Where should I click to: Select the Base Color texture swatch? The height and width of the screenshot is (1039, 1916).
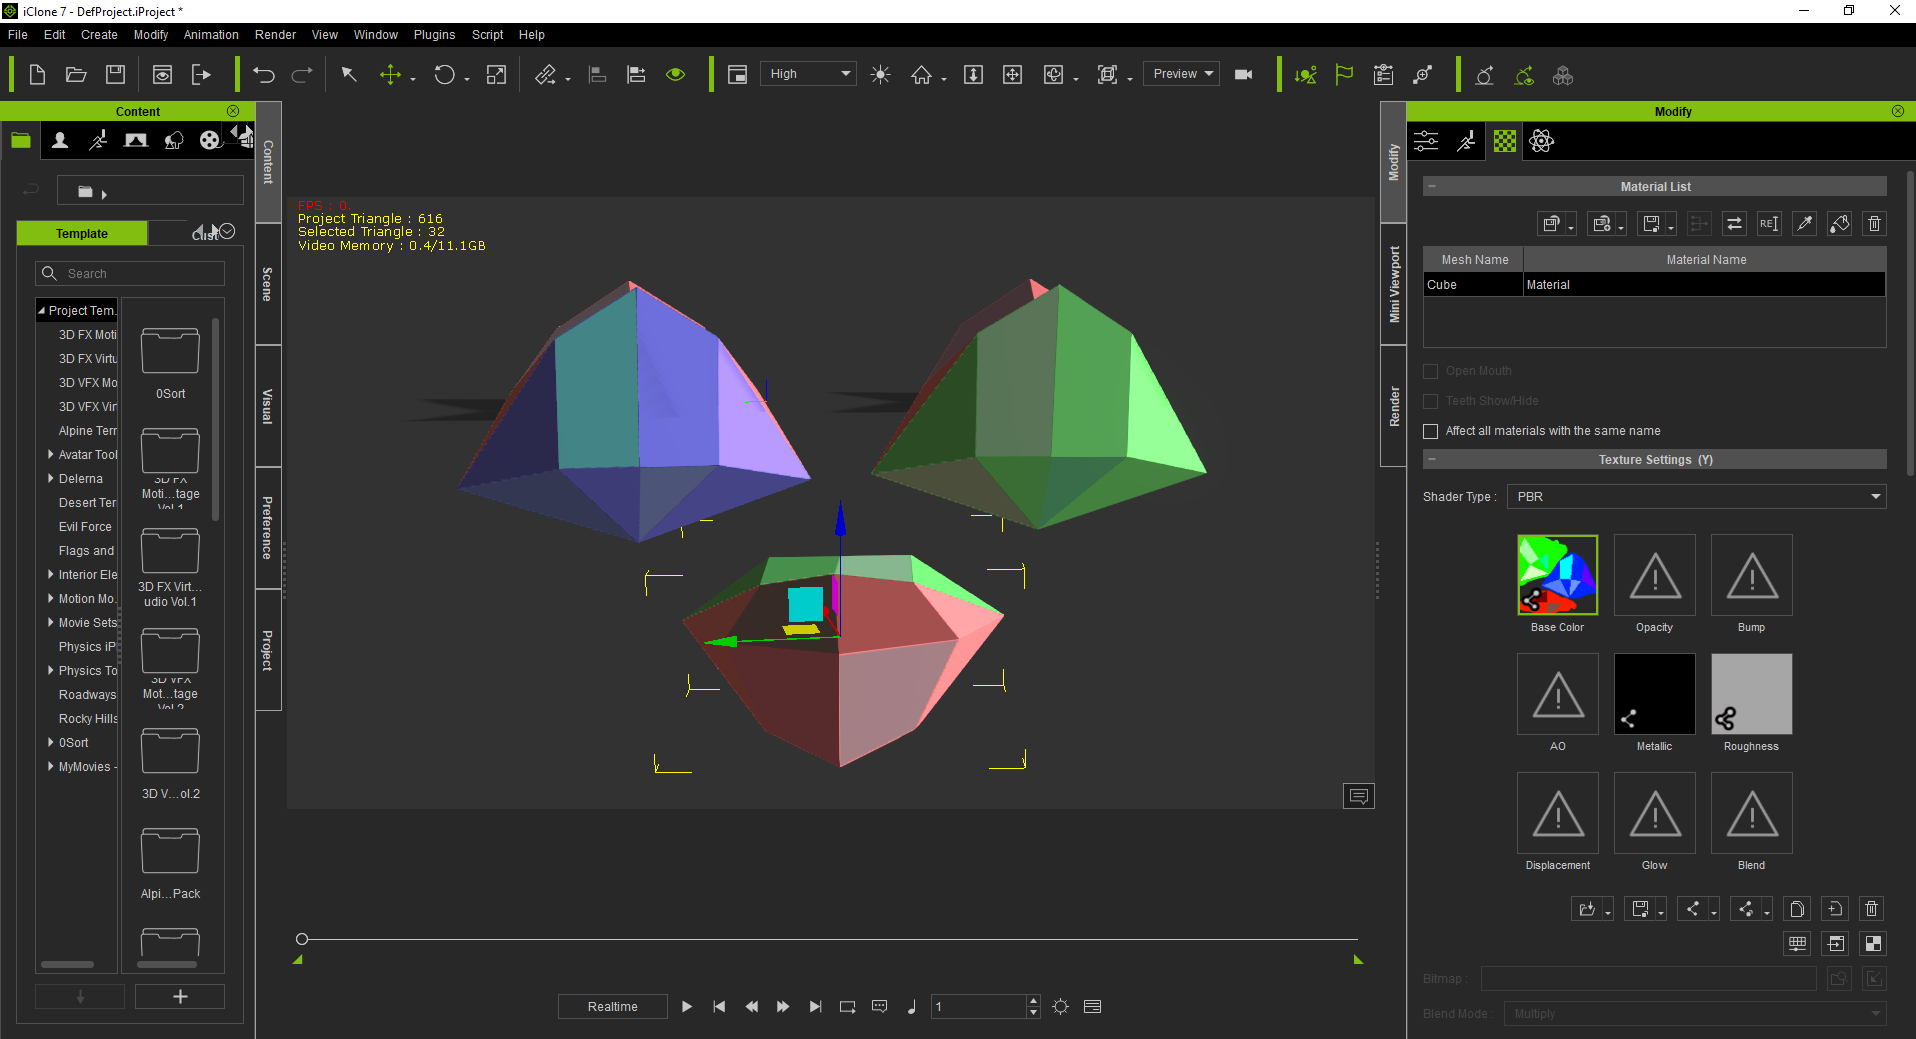1557,575
